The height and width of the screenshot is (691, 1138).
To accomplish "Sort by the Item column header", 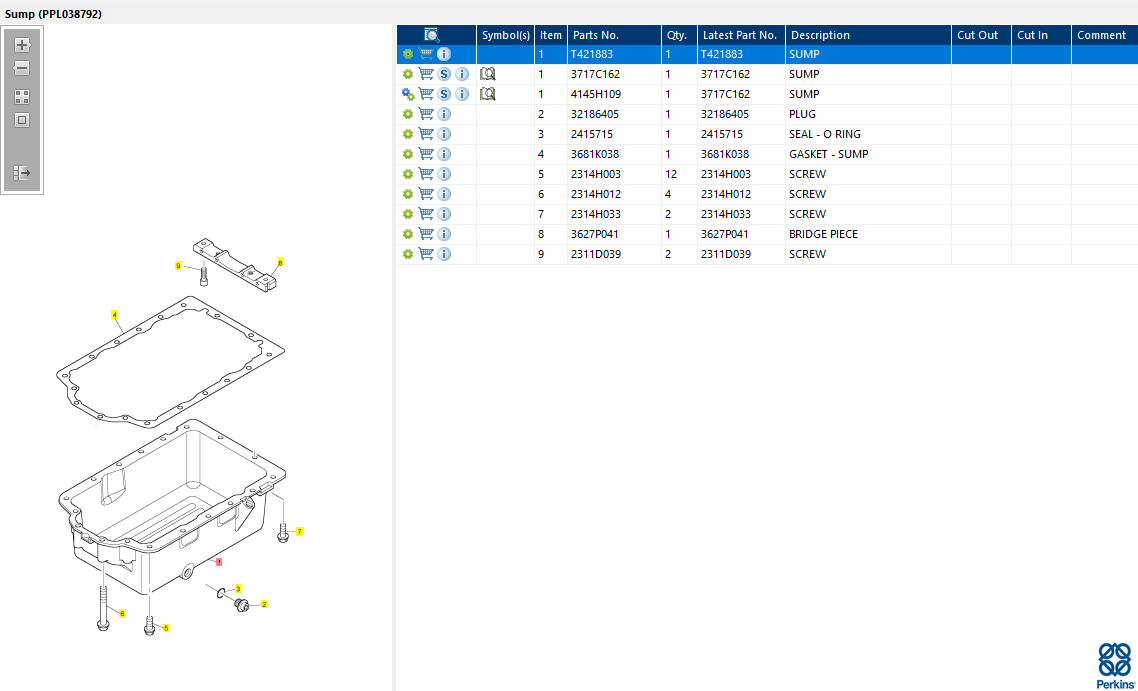I will pos(551,35).
